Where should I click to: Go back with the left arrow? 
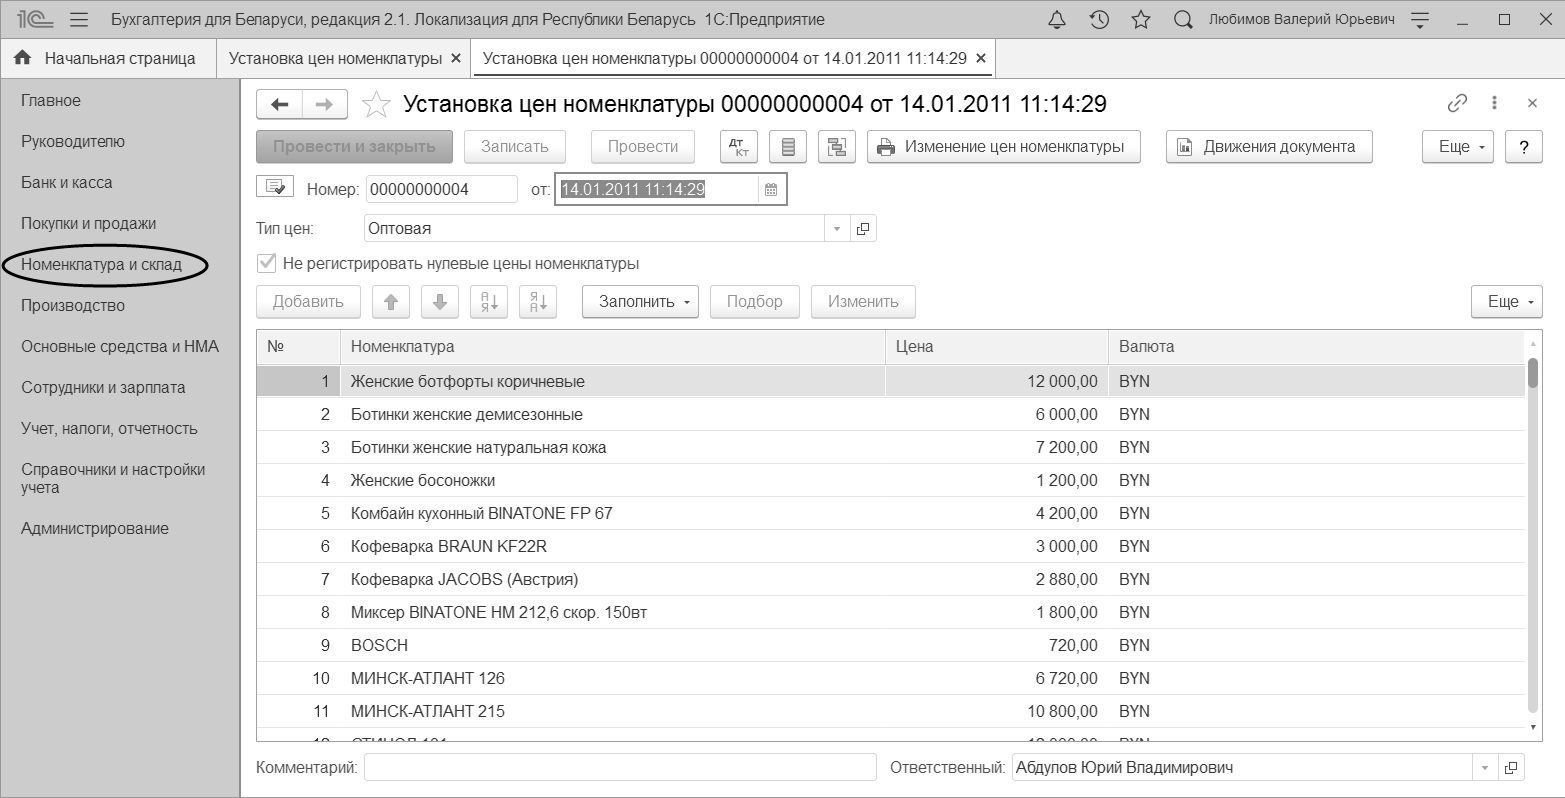coord(280,104)
